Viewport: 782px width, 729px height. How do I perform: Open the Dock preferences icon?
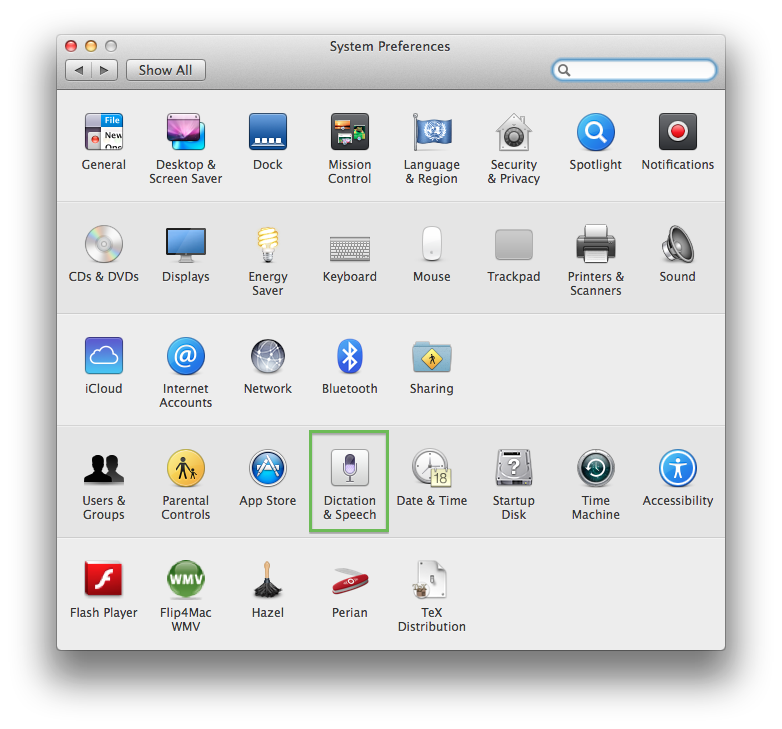268,132
